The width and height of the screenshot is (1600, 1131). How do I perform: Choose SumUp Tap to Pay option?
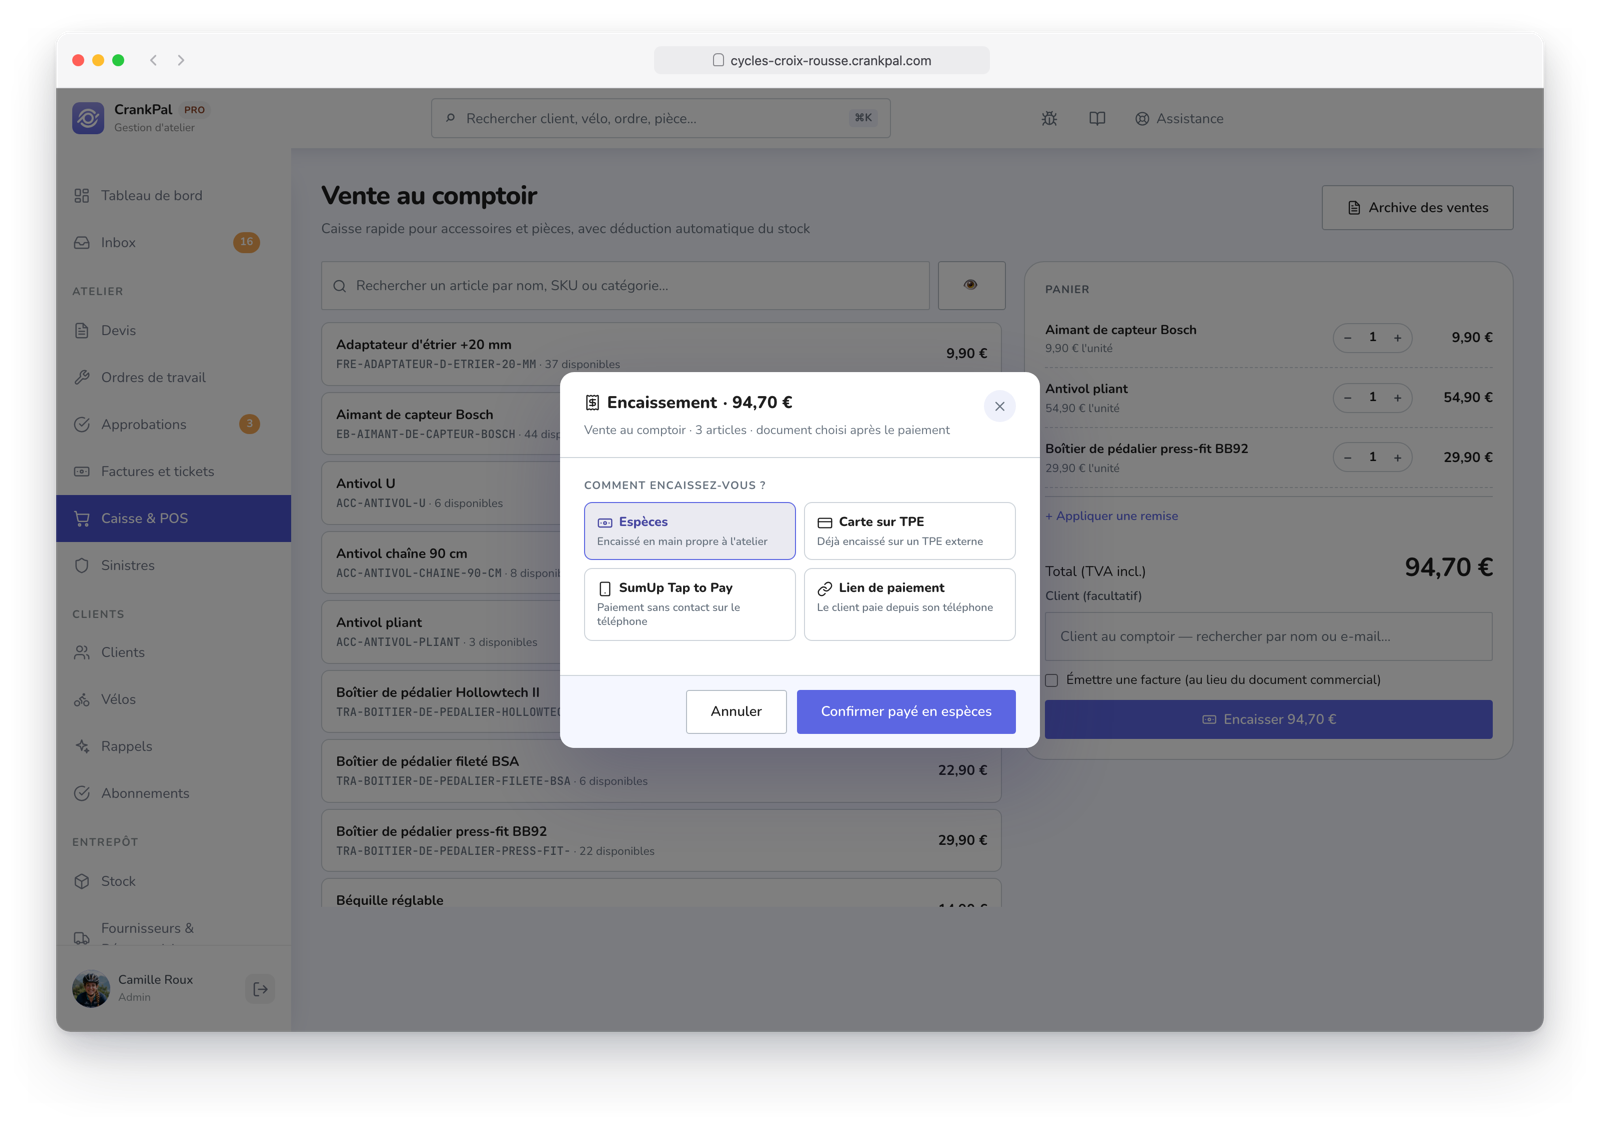point(689,604)
